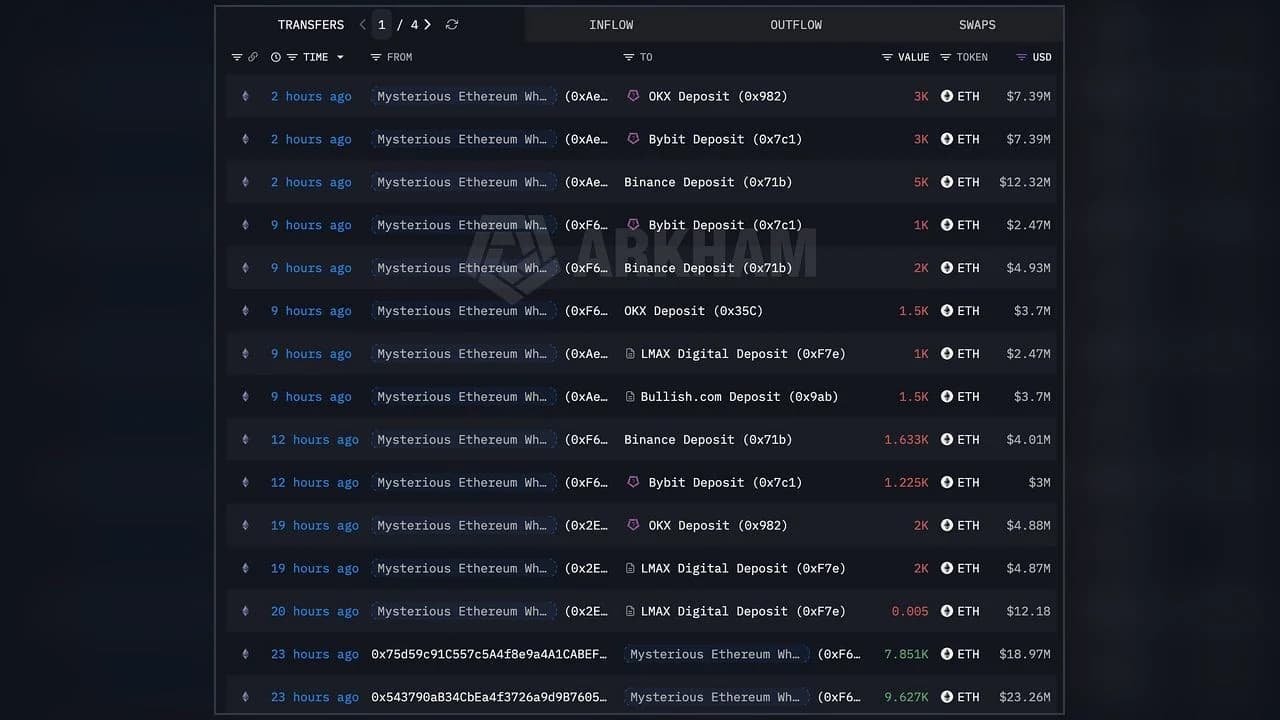The width and height of the screenshot is (1280, 720).
Task: Click the page number field showing 1
Action: click(381, 25)
